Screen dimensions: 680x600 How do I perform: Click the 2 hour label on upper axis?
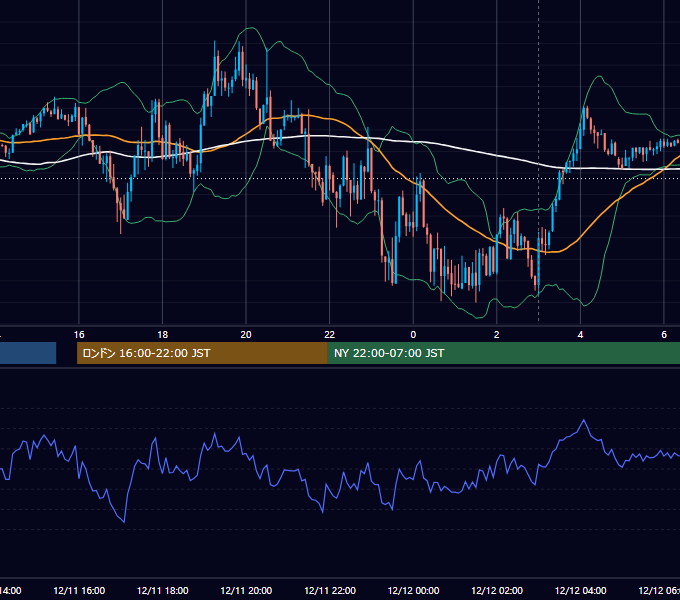[497, 335]
